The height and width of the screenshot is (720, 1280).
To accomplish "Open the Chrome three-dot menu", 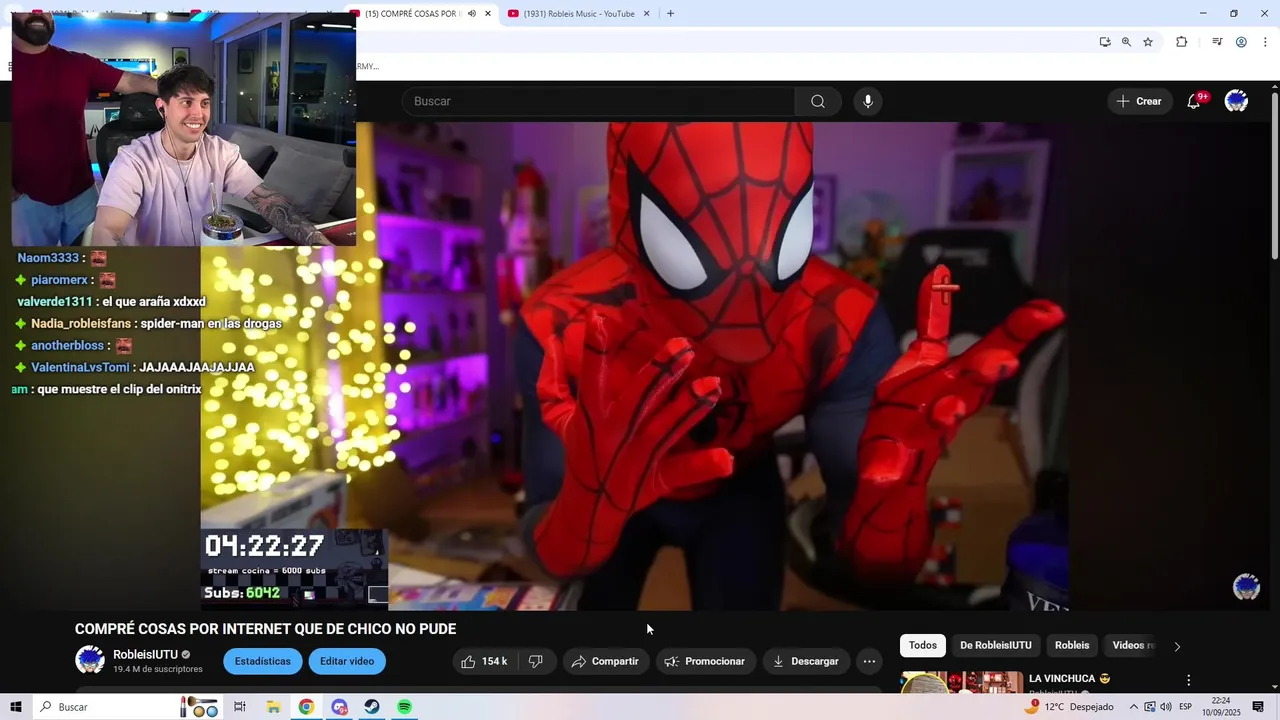I will (x=1265, y=42).
